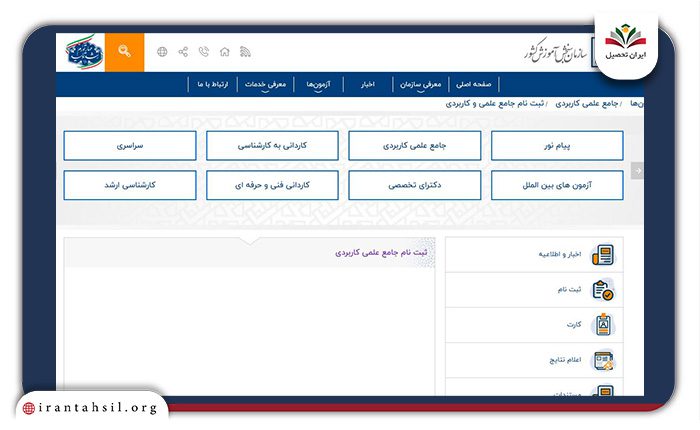Image resolution: width=700 pixels, height=430 pixels.
Task: Select کاردانی به کارشناسی button
Action: point(272,146)
